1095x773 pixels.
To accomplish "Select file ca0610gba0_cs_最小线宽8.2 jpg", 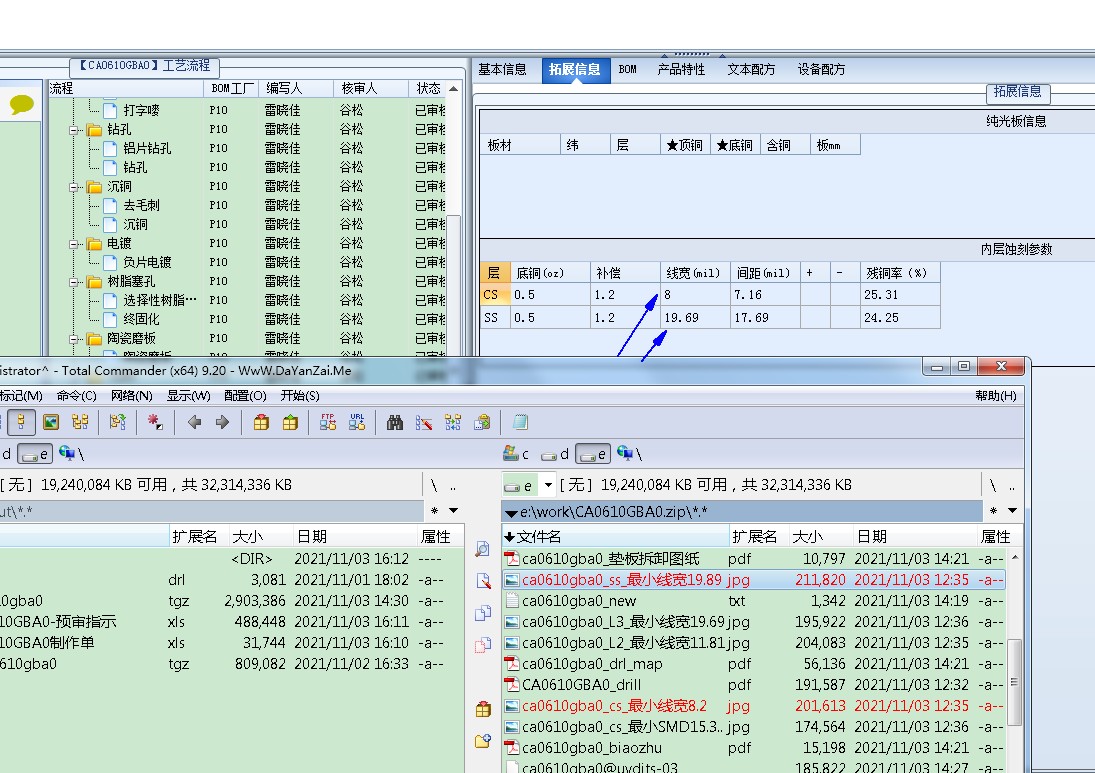I will (754, 706).
